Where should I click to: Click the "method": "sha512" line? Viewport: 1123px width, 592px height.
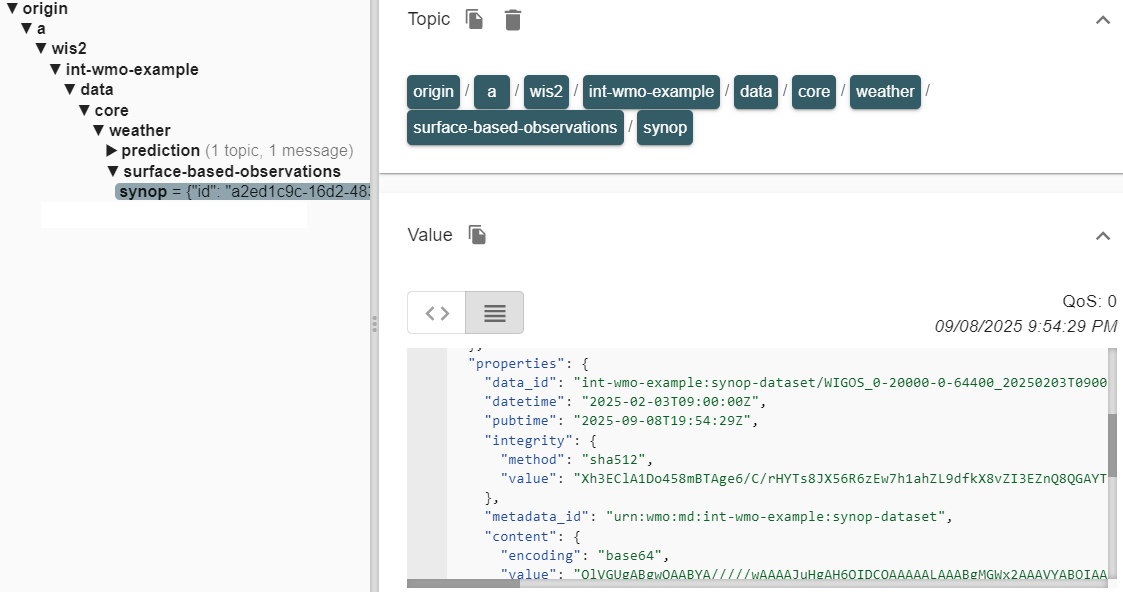click(577, 460)
